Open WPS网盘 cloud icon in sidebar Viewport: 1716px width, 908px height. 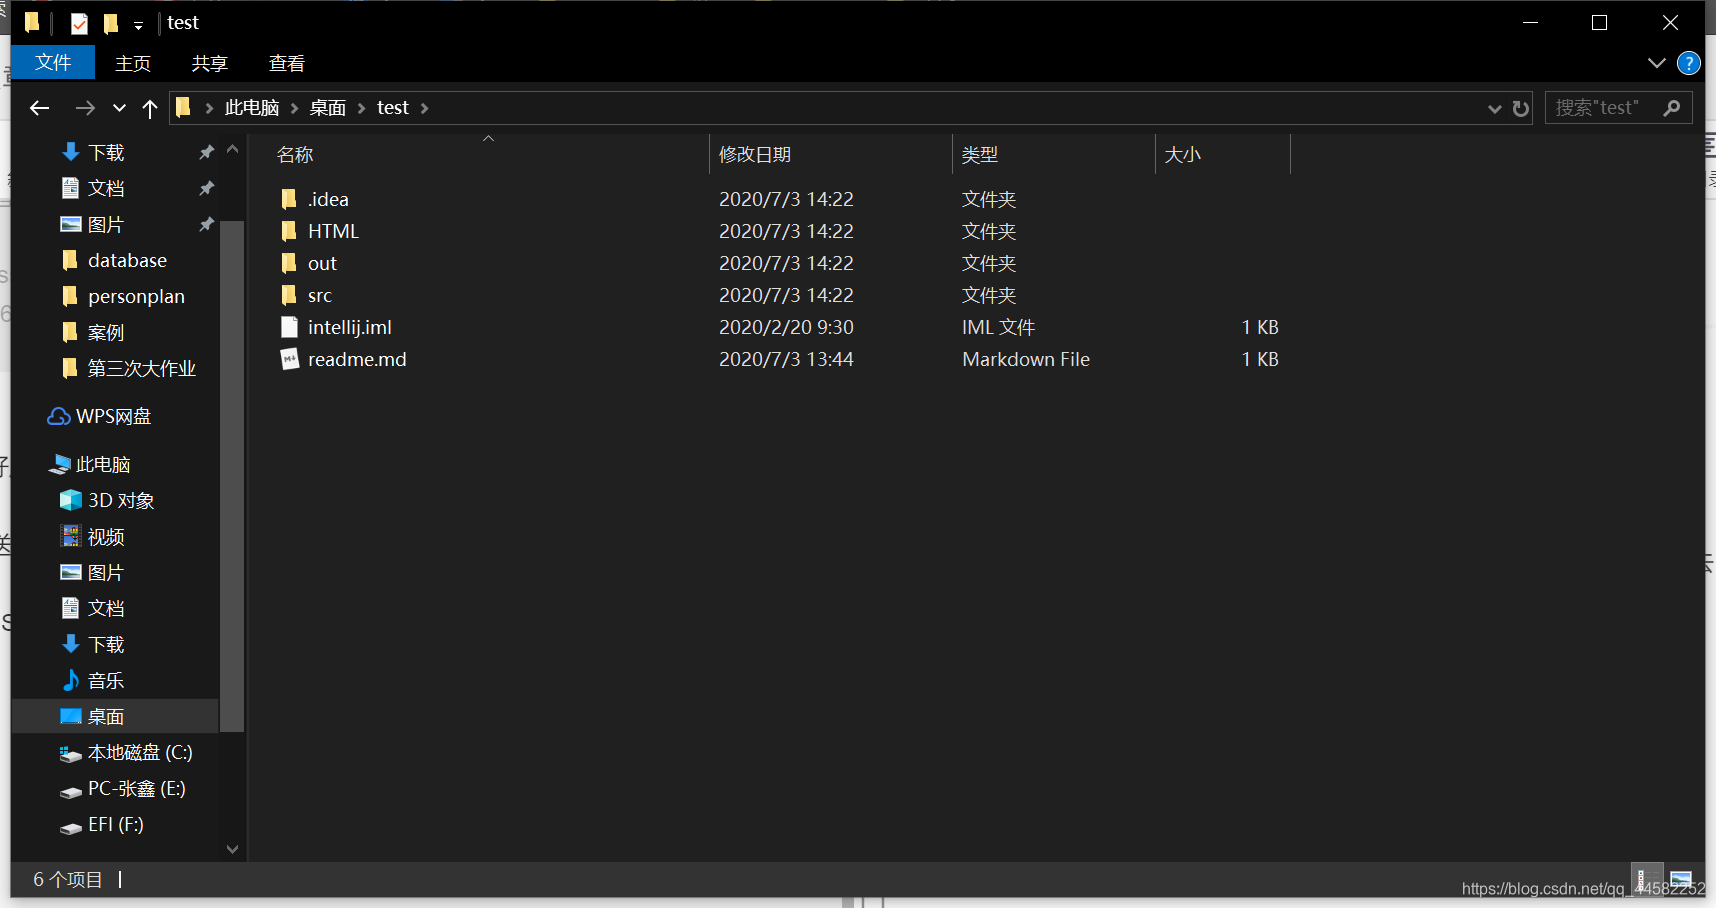[59, 416]
